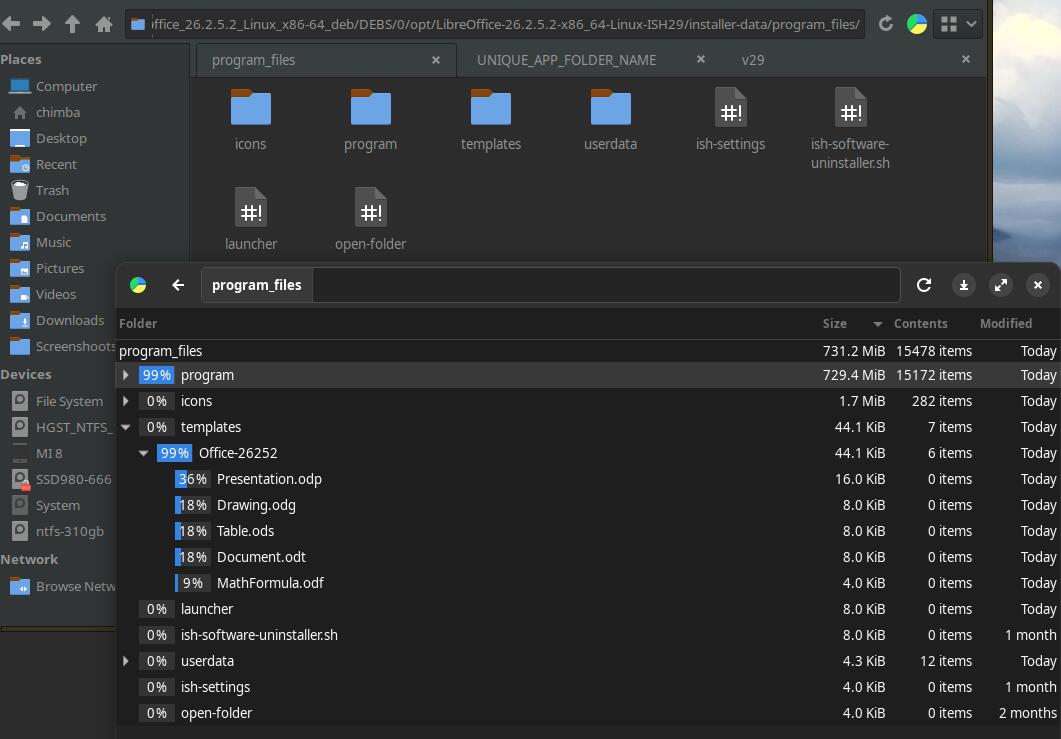This screenshot has width=1061, height=739.
Task: Go back in file manager history
Action: pyautogui.click(x=11, y=24)
